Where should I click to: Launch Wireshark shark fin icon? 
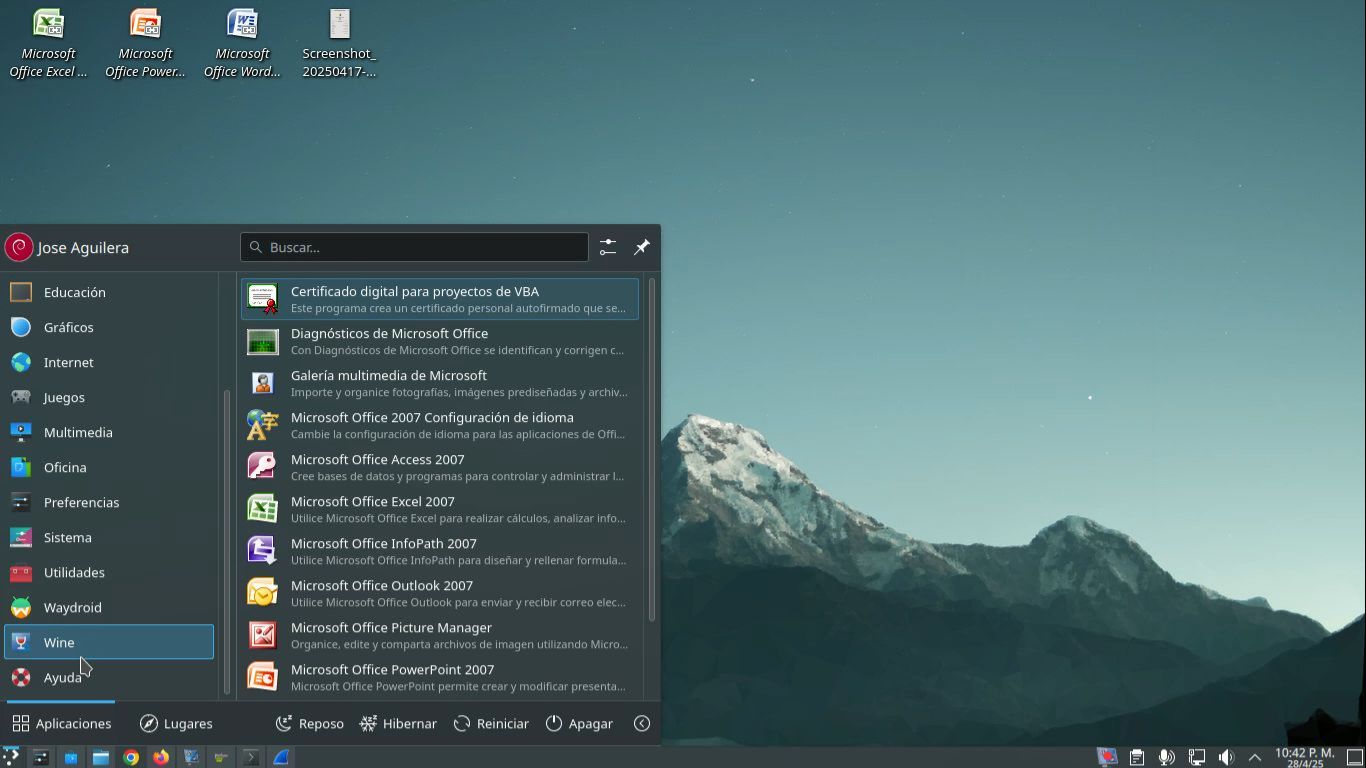(x=281, y=757)
